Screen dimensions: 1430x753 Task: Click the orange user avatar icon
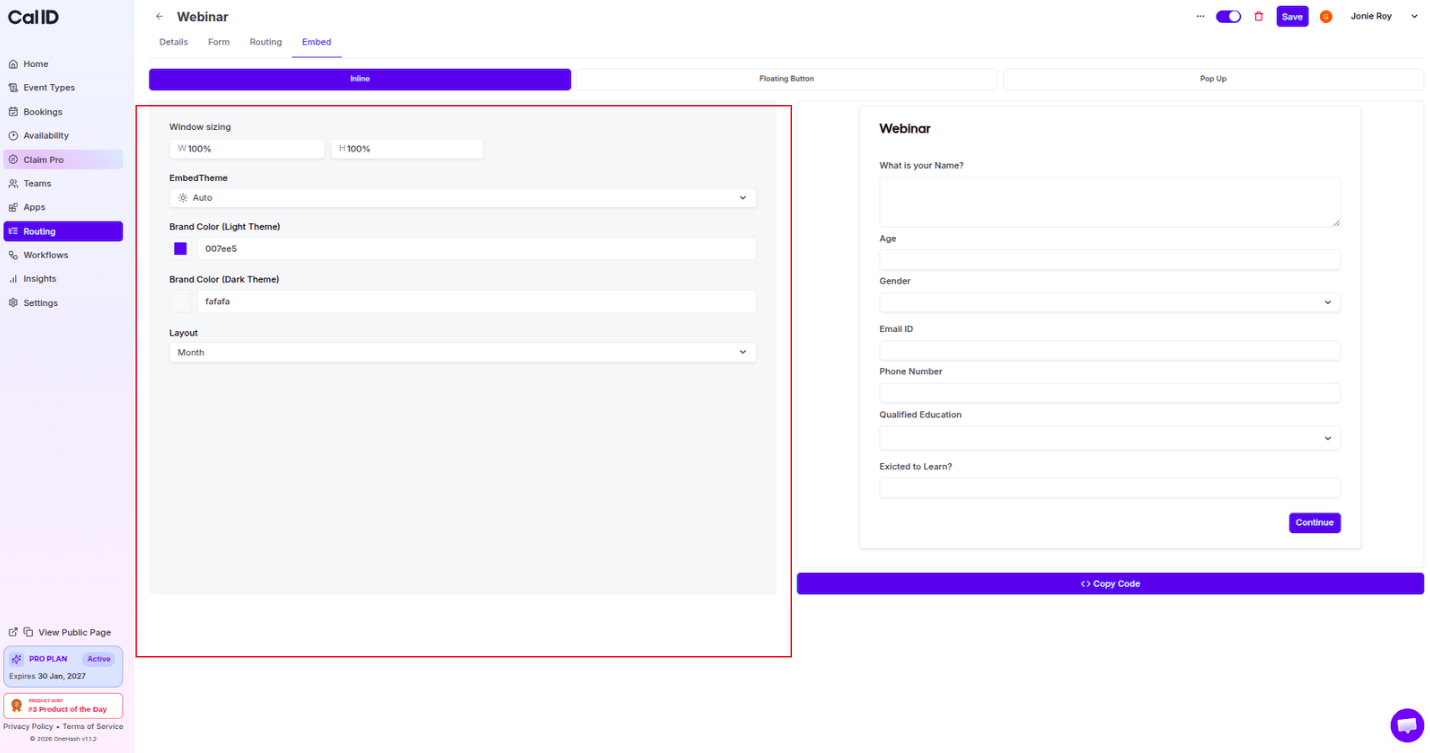click(x=1326, y=16)
